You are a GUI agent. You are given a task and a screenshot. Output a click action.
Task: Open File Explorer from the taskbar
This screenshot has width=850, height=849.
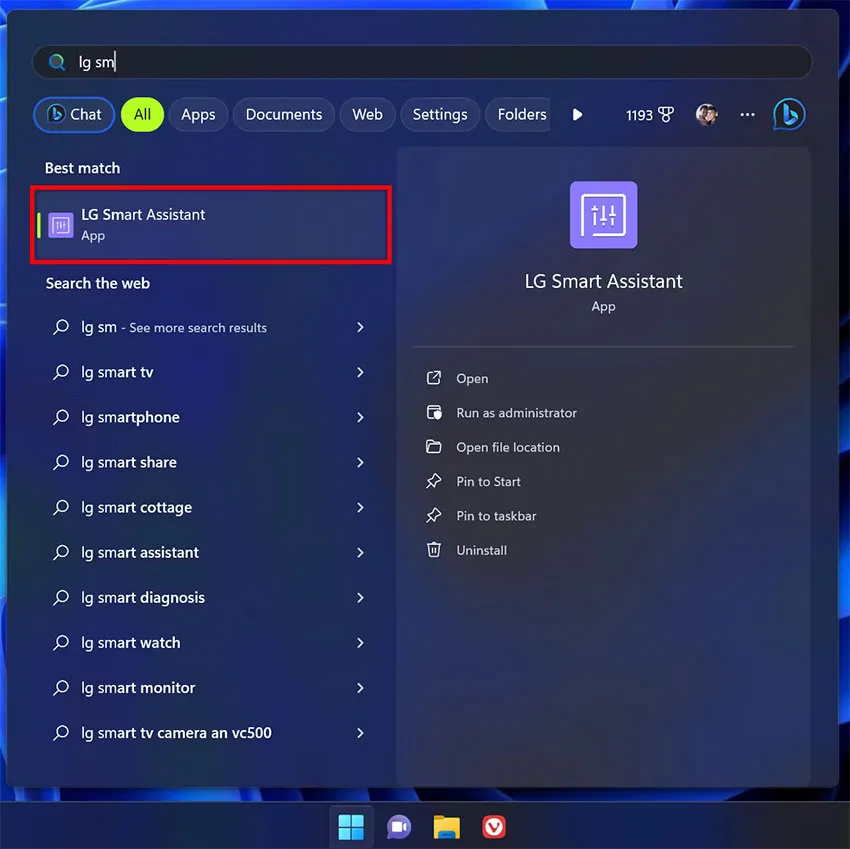pyautogui.click(x=446, y=827)
